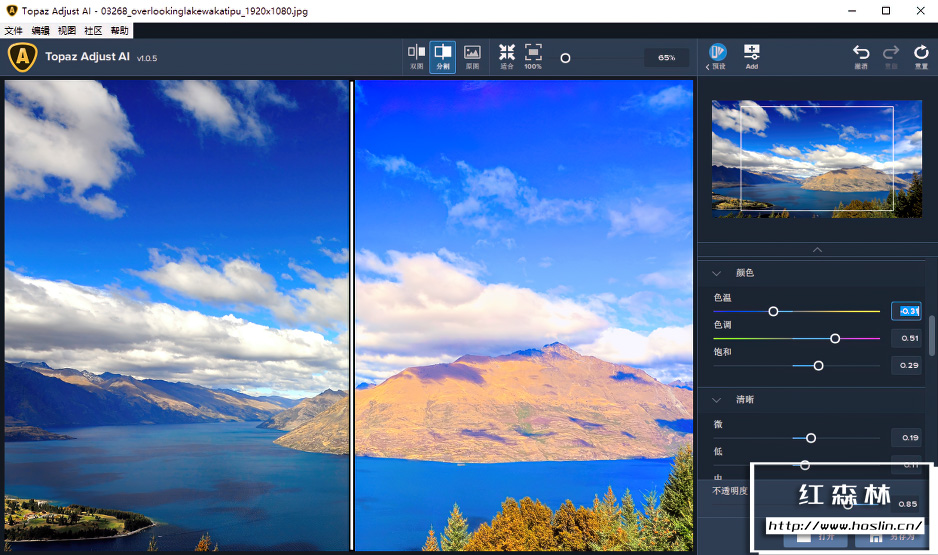Click the v1.0.5 version text

(x=147, y=58)
